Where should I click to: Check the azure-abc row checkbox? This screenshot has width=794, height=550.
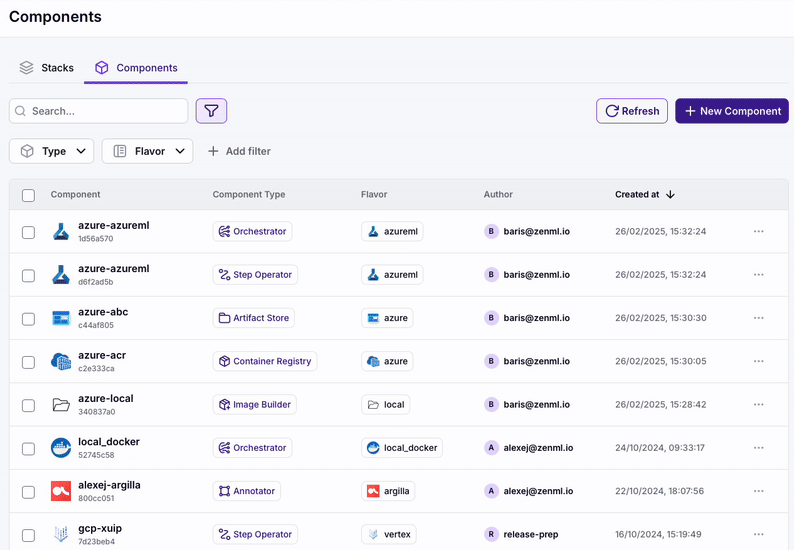coord(28,318)
